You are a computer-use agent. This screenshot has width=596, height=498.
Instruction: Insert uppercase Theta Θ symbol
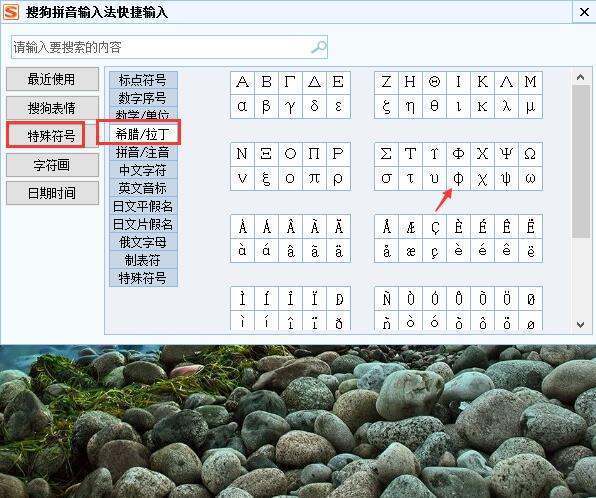434,82
